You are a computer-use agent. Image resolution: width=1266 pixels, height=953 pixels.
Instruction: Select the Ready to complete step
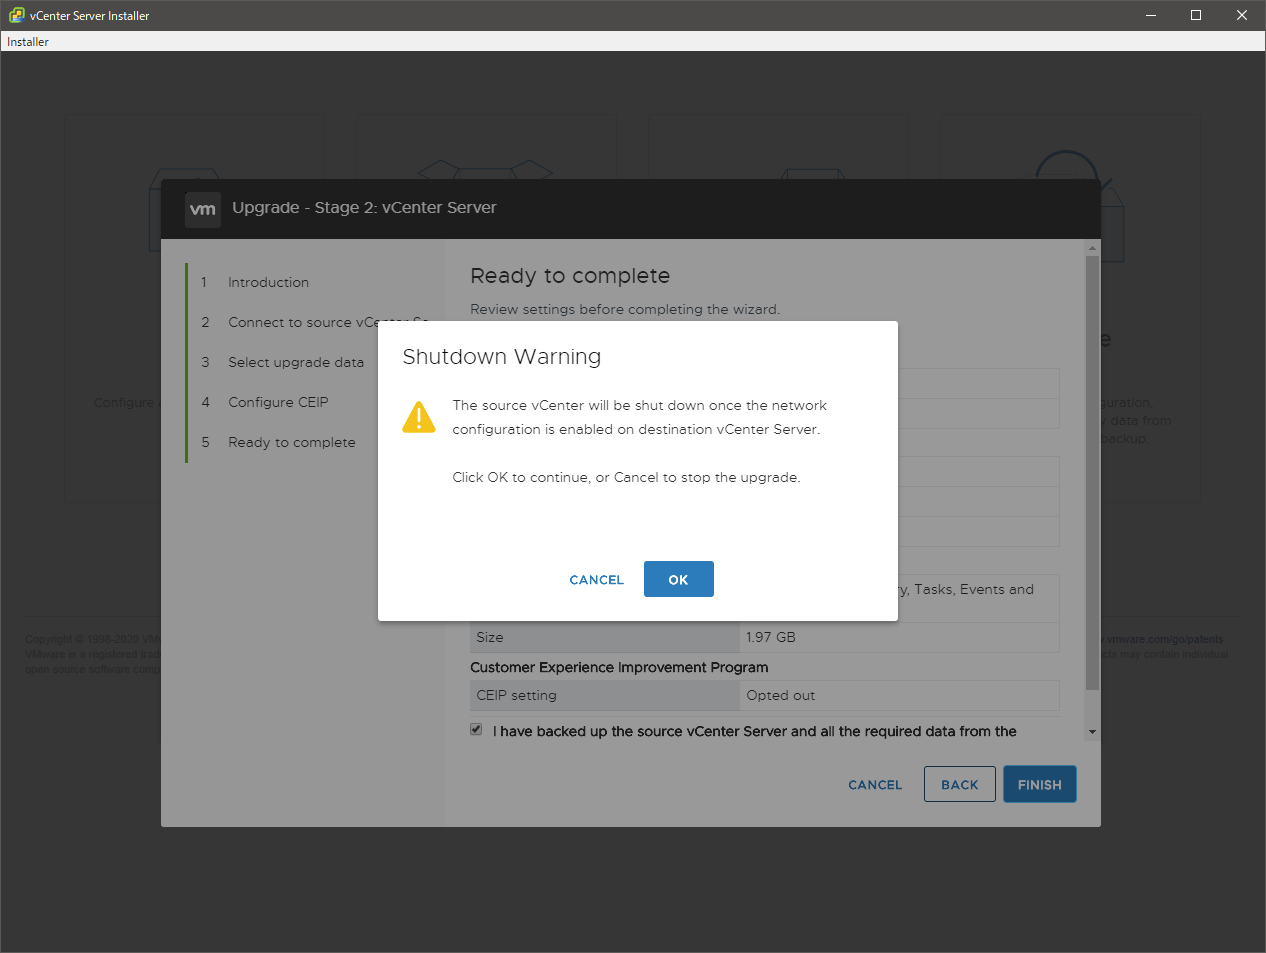(291, 443)
